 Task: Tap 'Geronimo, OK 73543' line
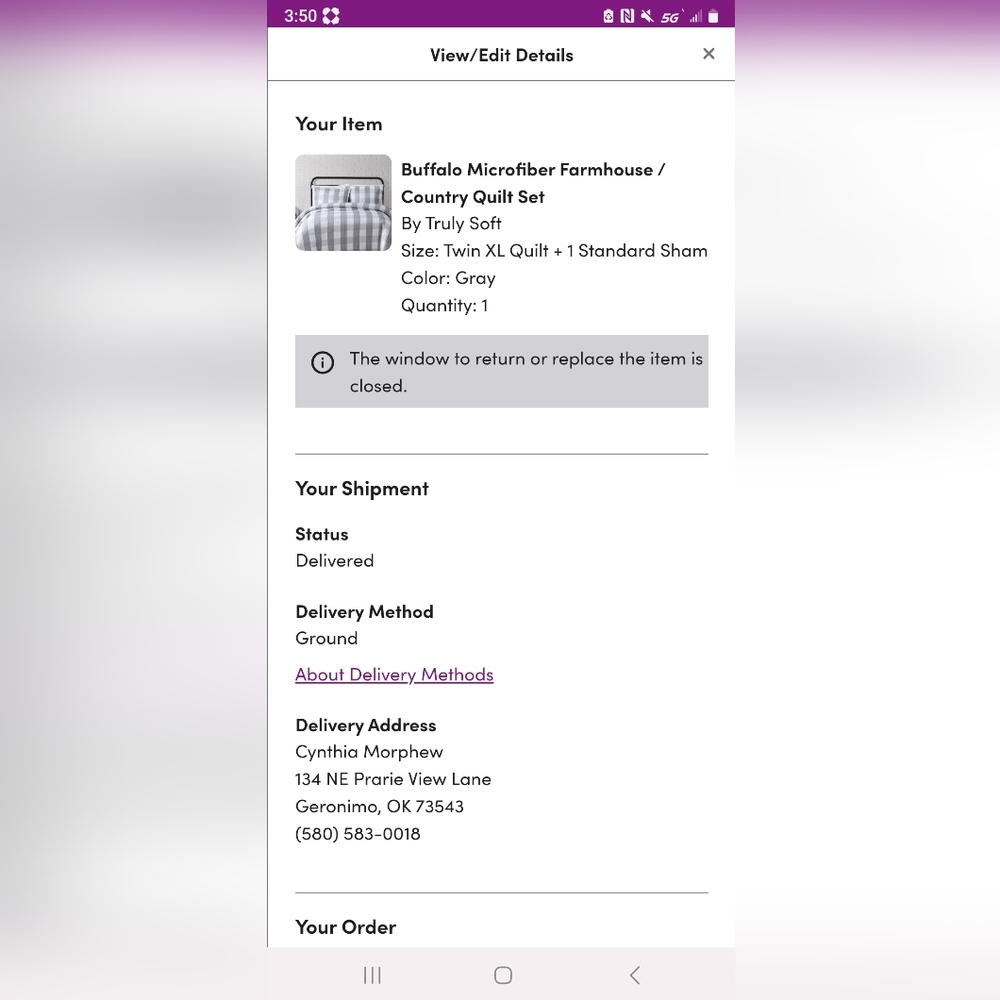(x=379, y=807)
